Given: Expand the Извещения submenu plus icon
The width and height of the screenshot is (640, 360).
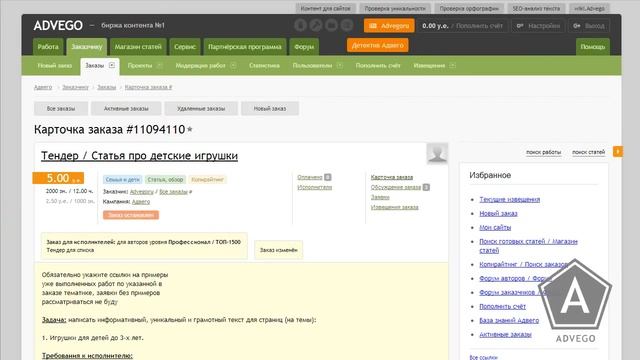Looking at the screenshot, I should (452, 65).
